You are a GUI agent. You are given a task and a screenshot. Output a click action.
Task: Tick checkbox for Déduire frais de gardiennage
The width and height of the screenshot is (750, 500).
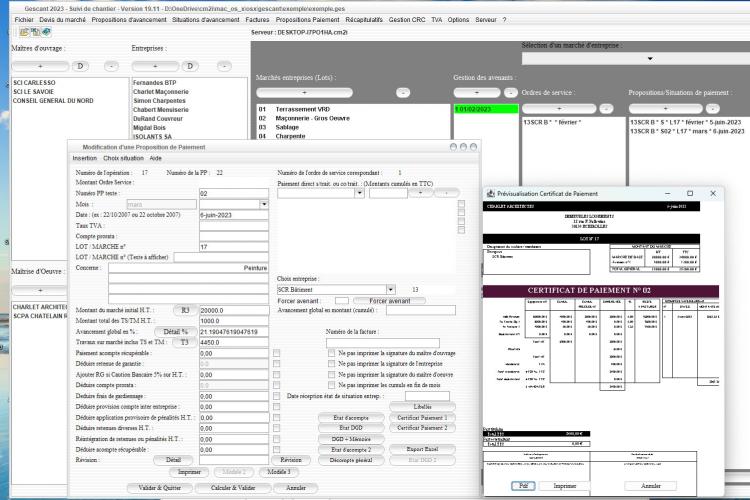click(276, 396)
